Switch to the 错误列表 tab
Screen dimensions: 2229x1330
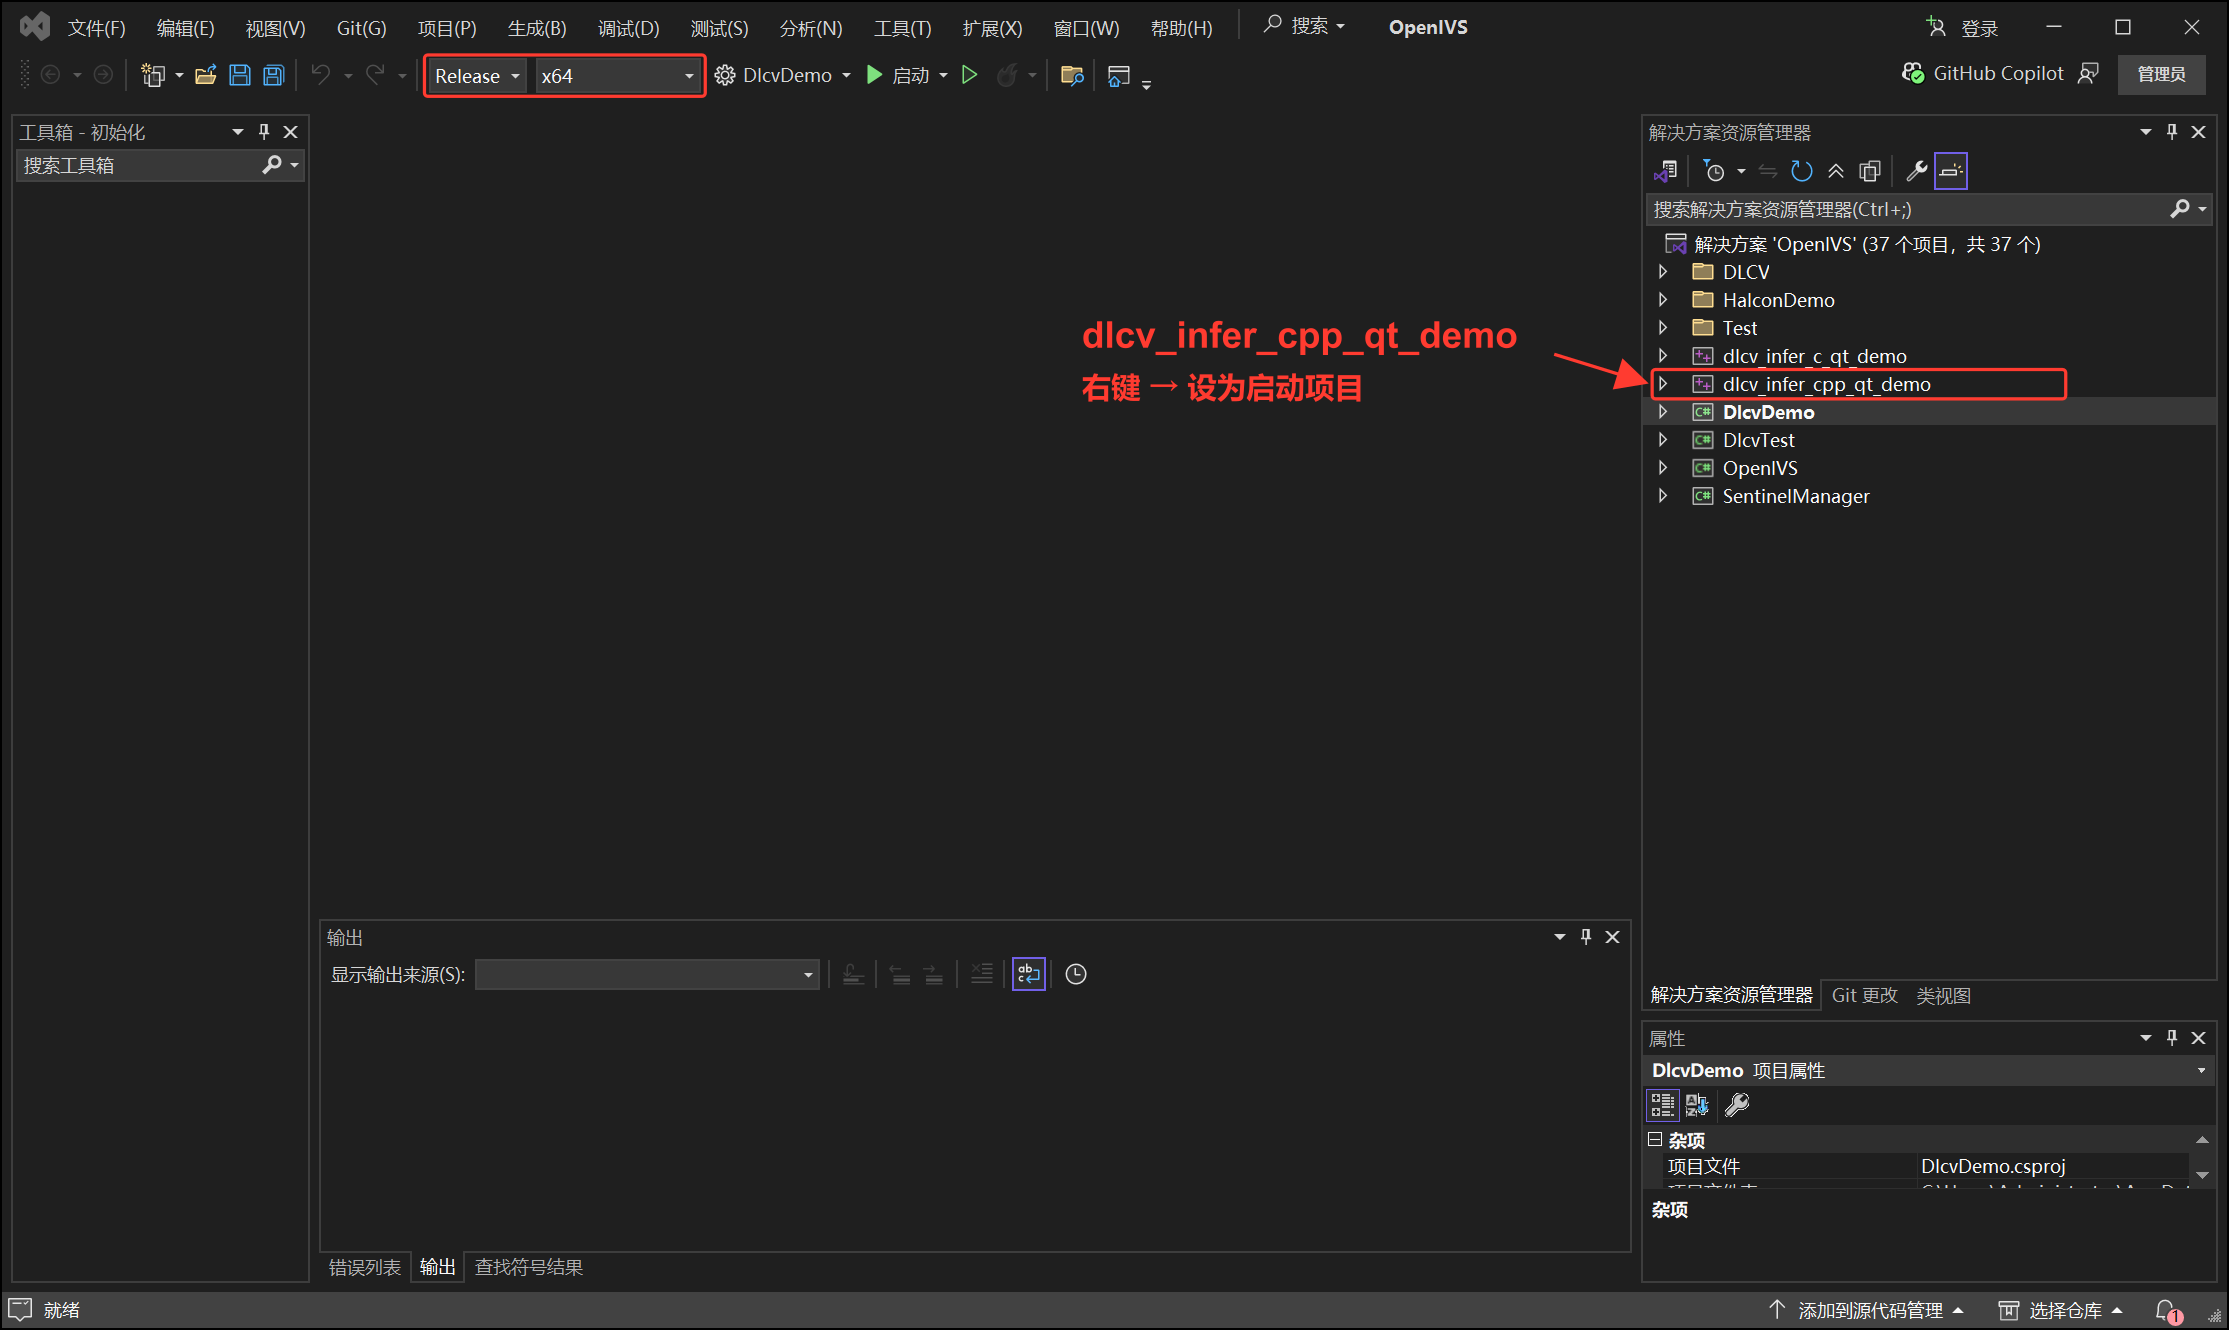tap(365, 1267)
